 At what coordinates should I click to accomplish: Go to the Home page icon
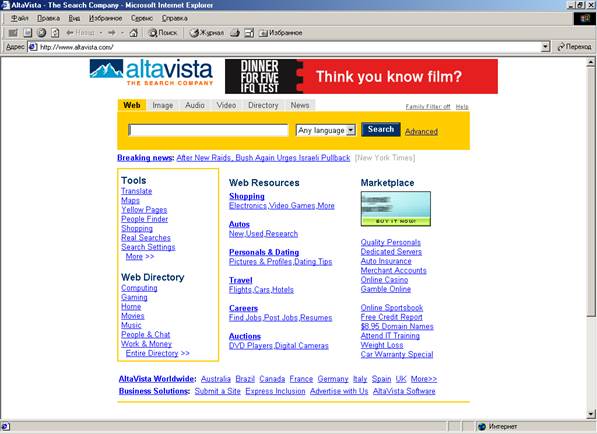[133, 33]
